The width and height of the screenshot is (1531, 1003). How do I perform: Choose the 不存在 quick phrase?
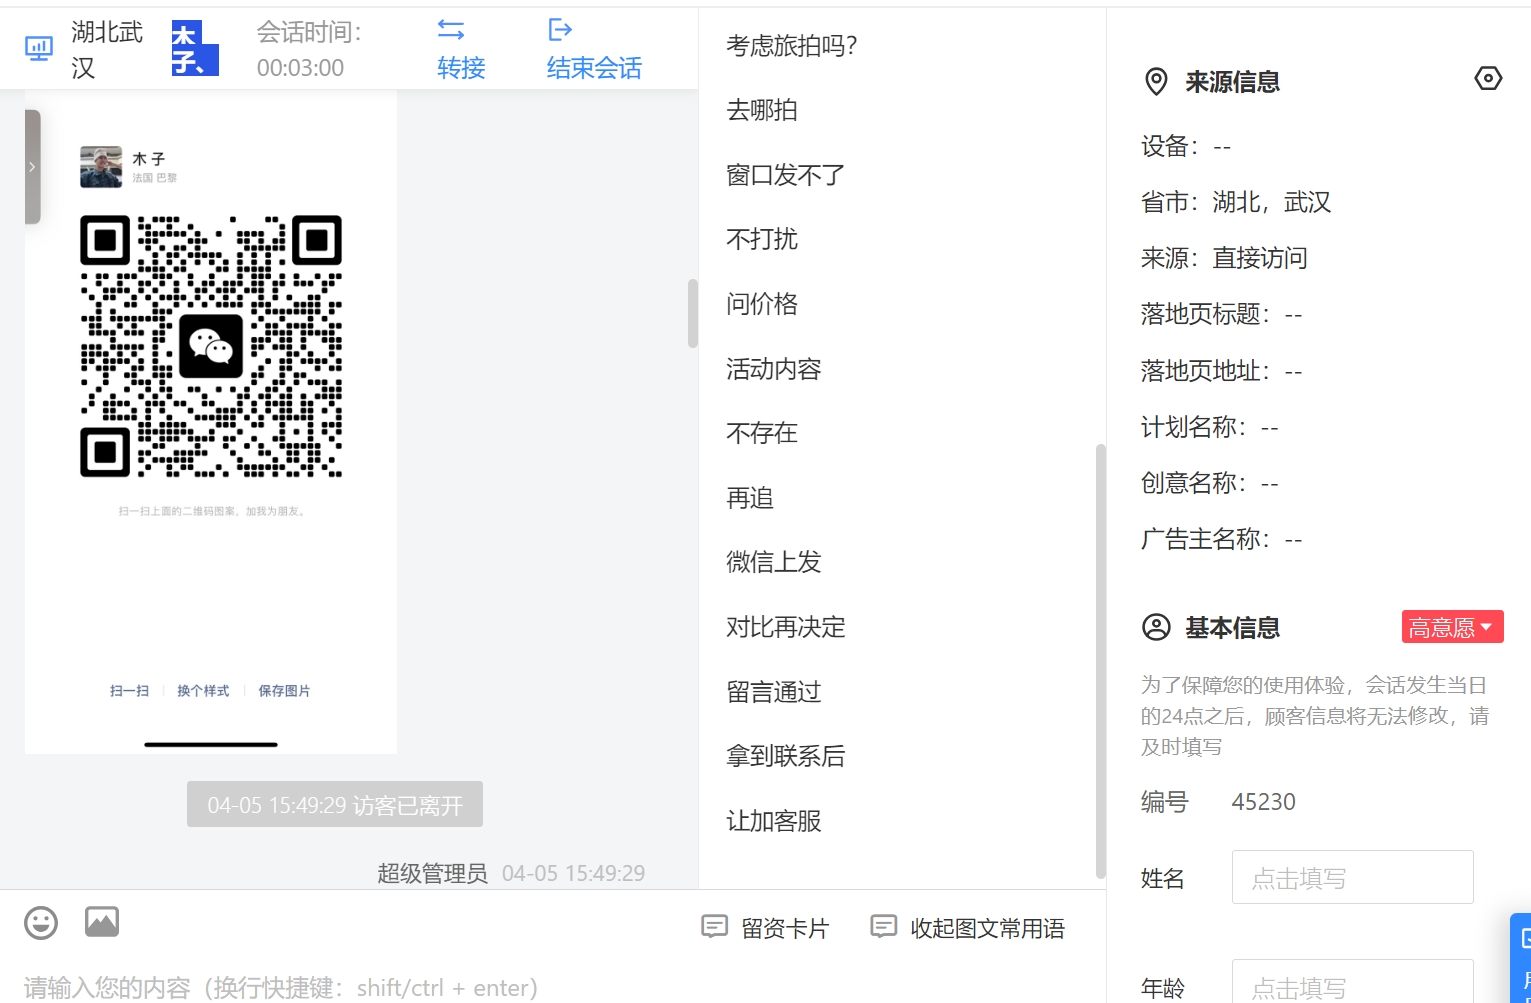pos(762,433)
